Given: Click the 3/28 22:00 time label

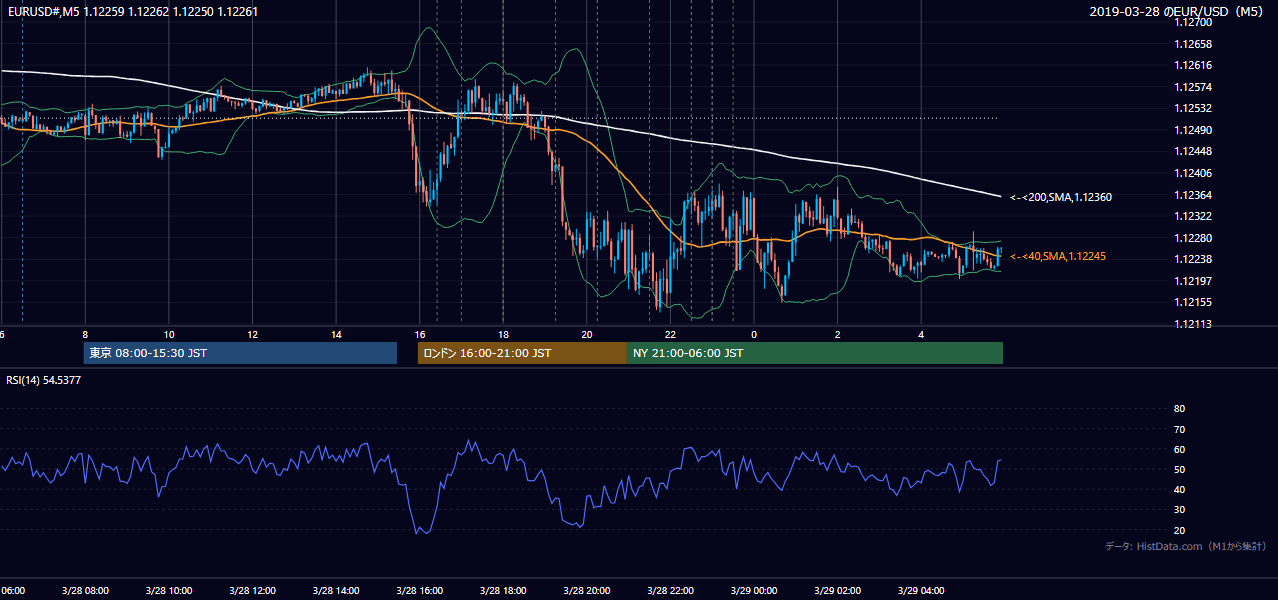Looking at the screenshot, I should point(671,590).
